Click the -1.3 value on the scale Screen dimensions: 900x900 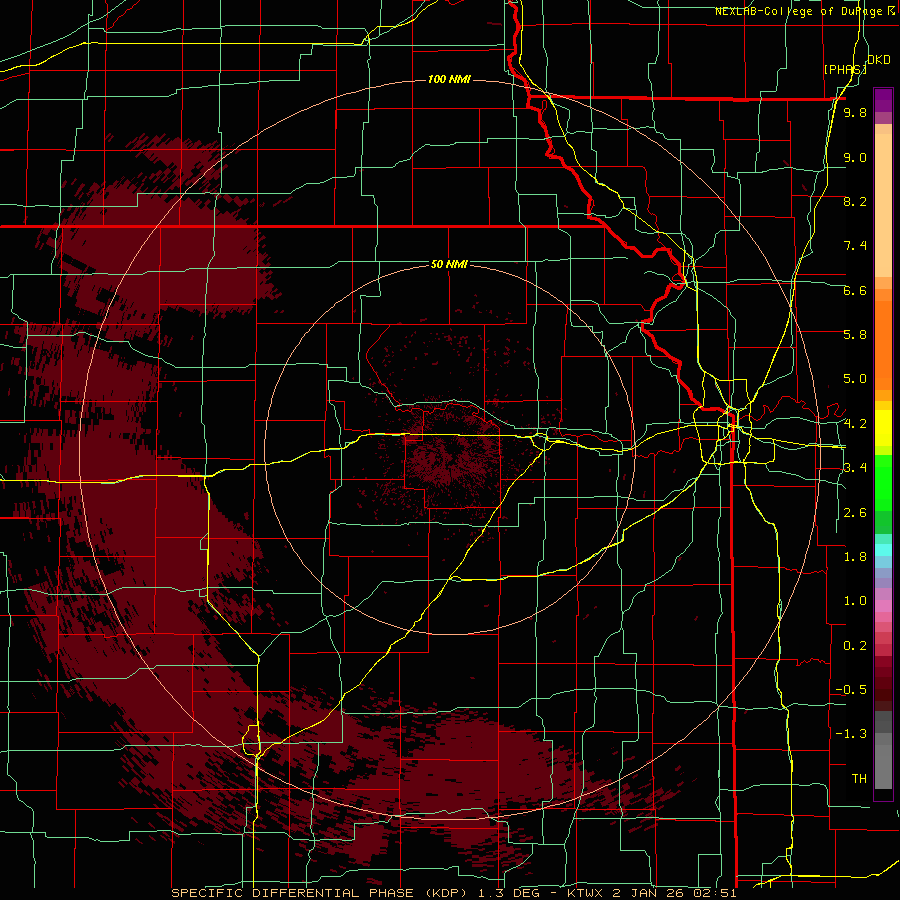[x=851, y=734]
